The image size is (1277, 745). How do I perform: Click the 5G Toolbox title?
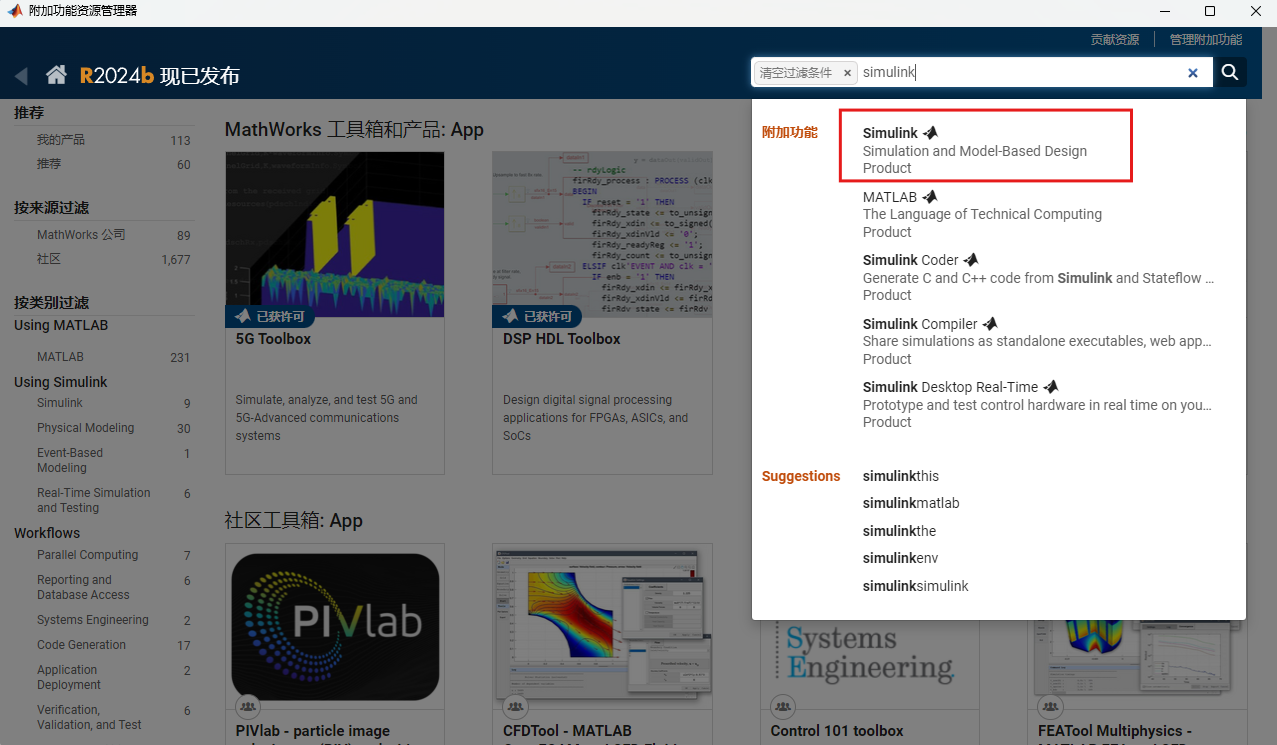click(x=273, y=339)
